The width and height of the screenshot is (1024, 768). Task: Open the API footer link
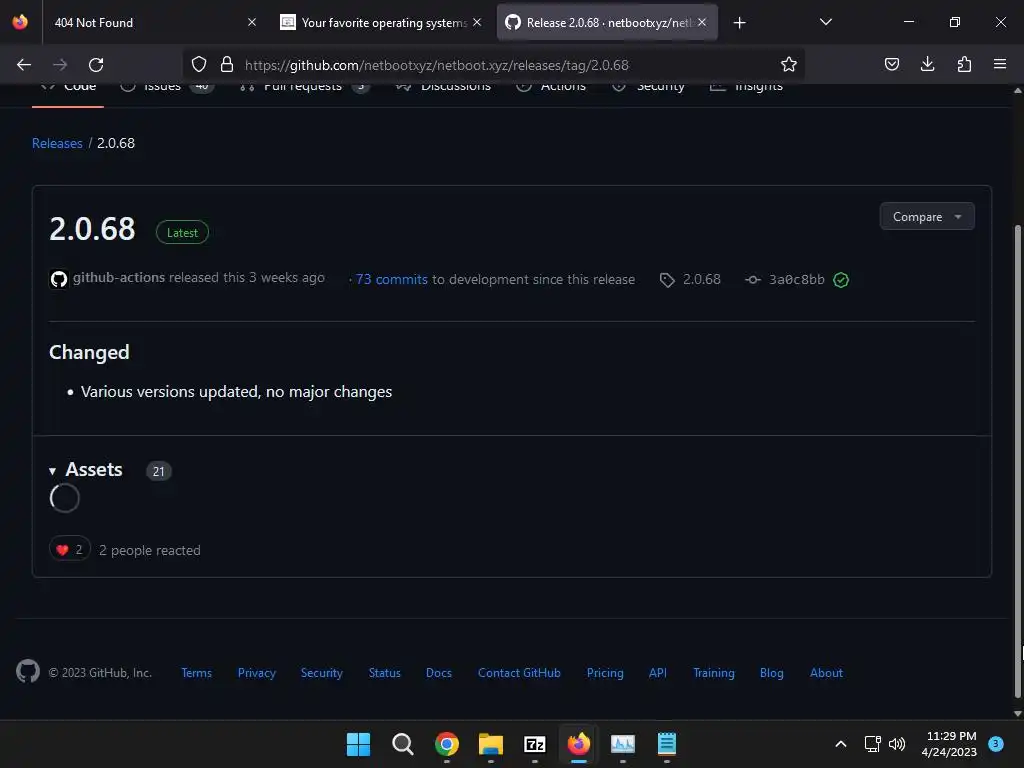[x=658, y=673]
